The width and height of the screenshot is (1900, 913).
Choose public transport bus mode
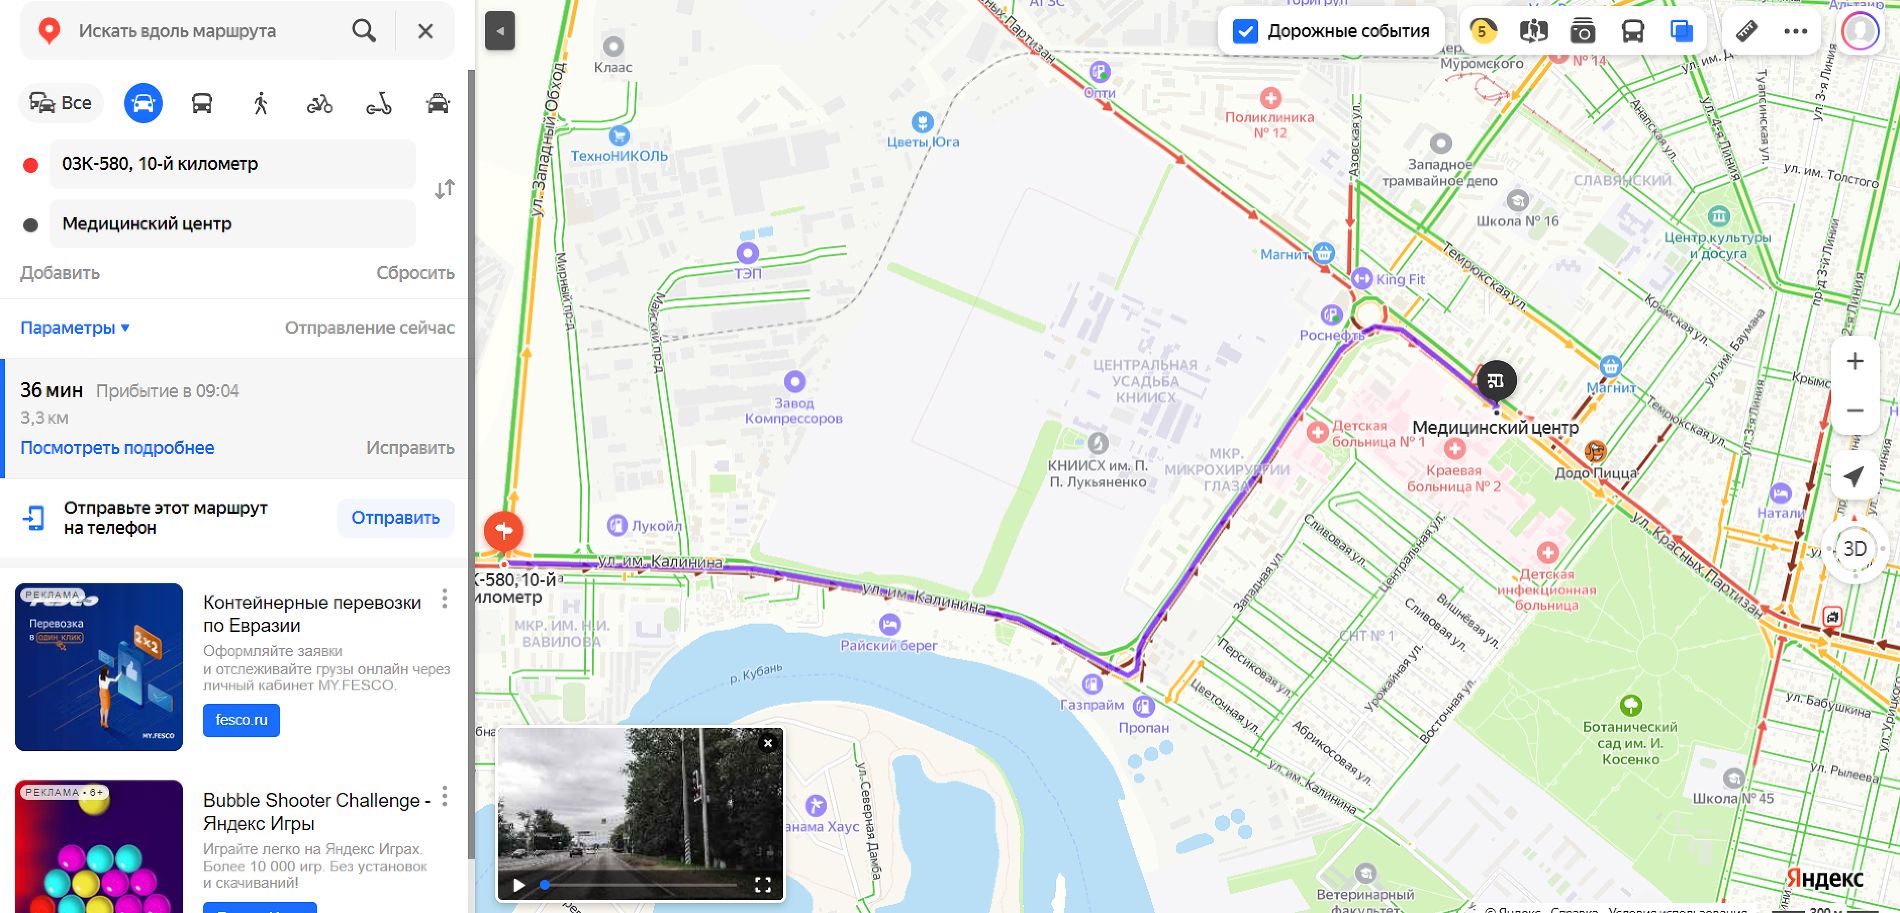202,103
